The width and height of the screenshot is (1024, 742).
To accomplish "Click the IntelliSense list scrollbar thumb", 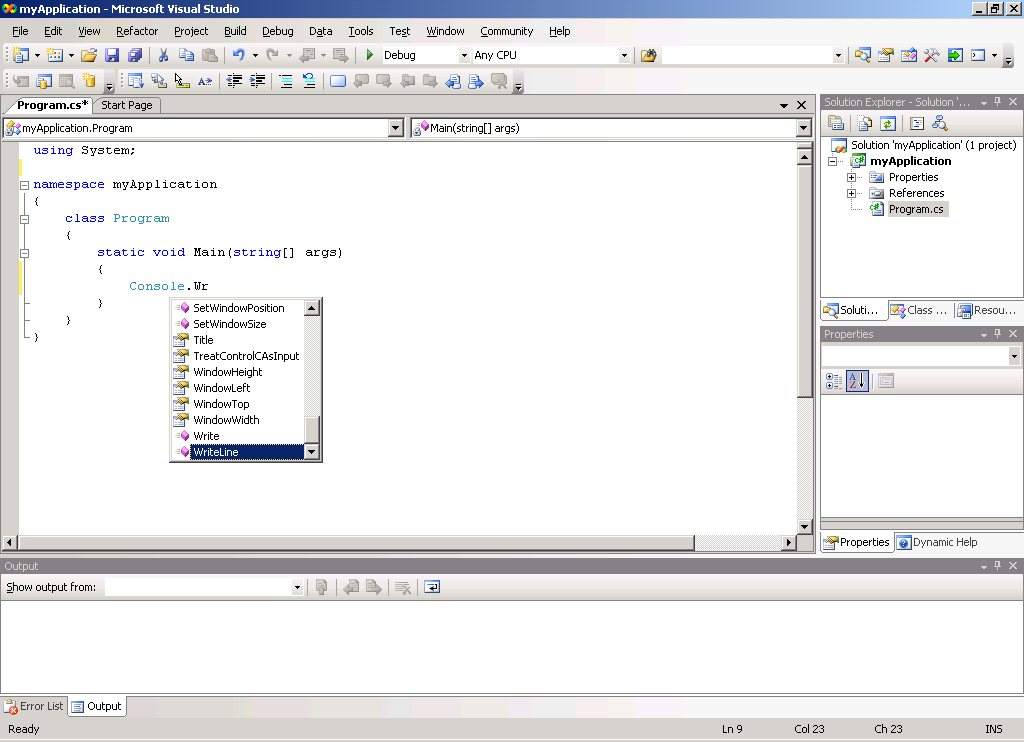I will pos(312,429).
